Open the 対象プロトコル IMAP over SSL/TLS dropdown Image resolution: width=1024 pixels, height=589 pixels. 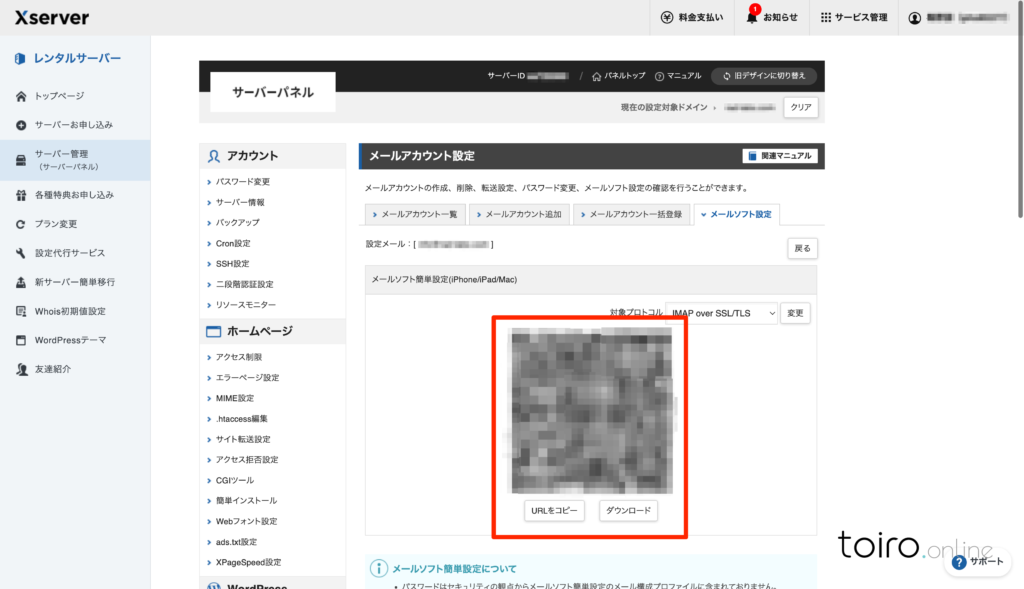[x=720, y=313]
